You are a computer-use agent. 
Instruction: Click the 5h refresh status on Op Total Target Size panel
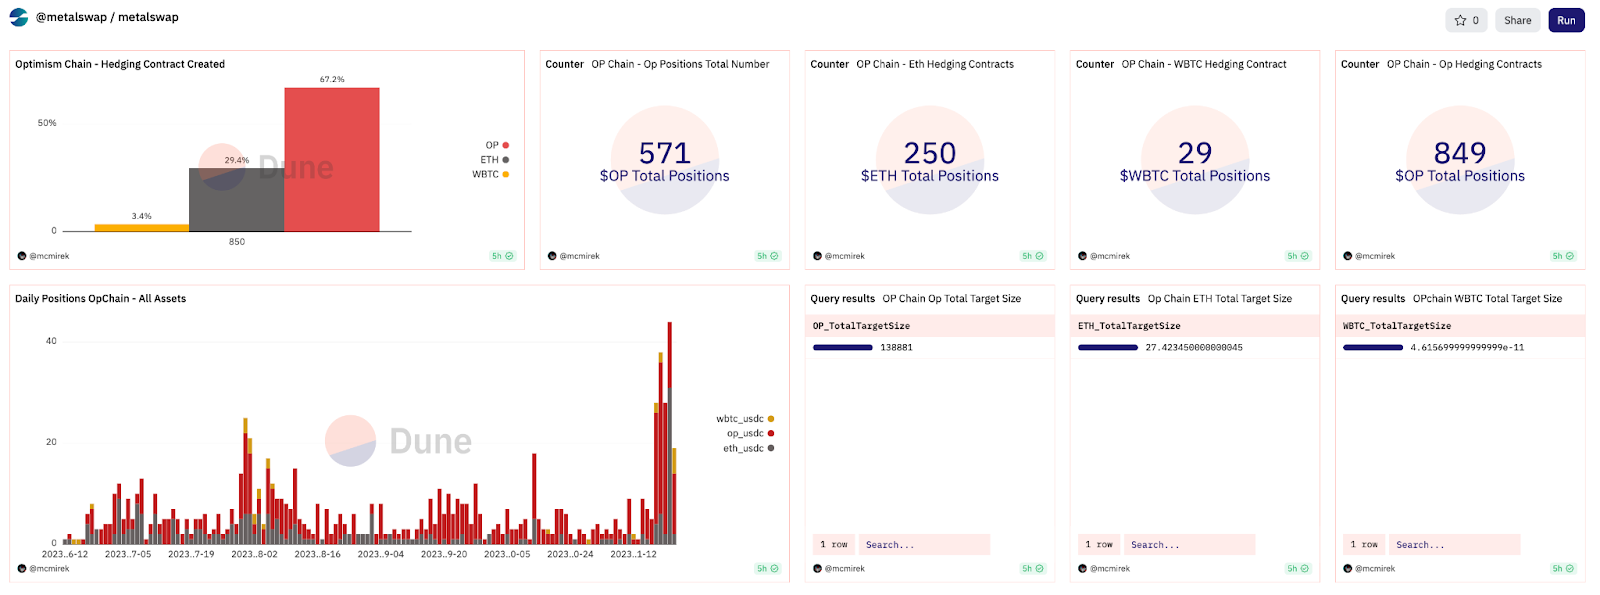[1032, 569]
